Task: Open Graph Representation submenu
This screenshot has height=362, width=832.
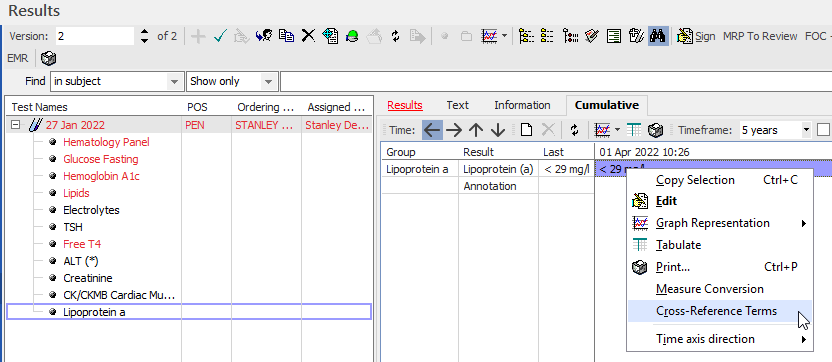Action: click(720, 223)
